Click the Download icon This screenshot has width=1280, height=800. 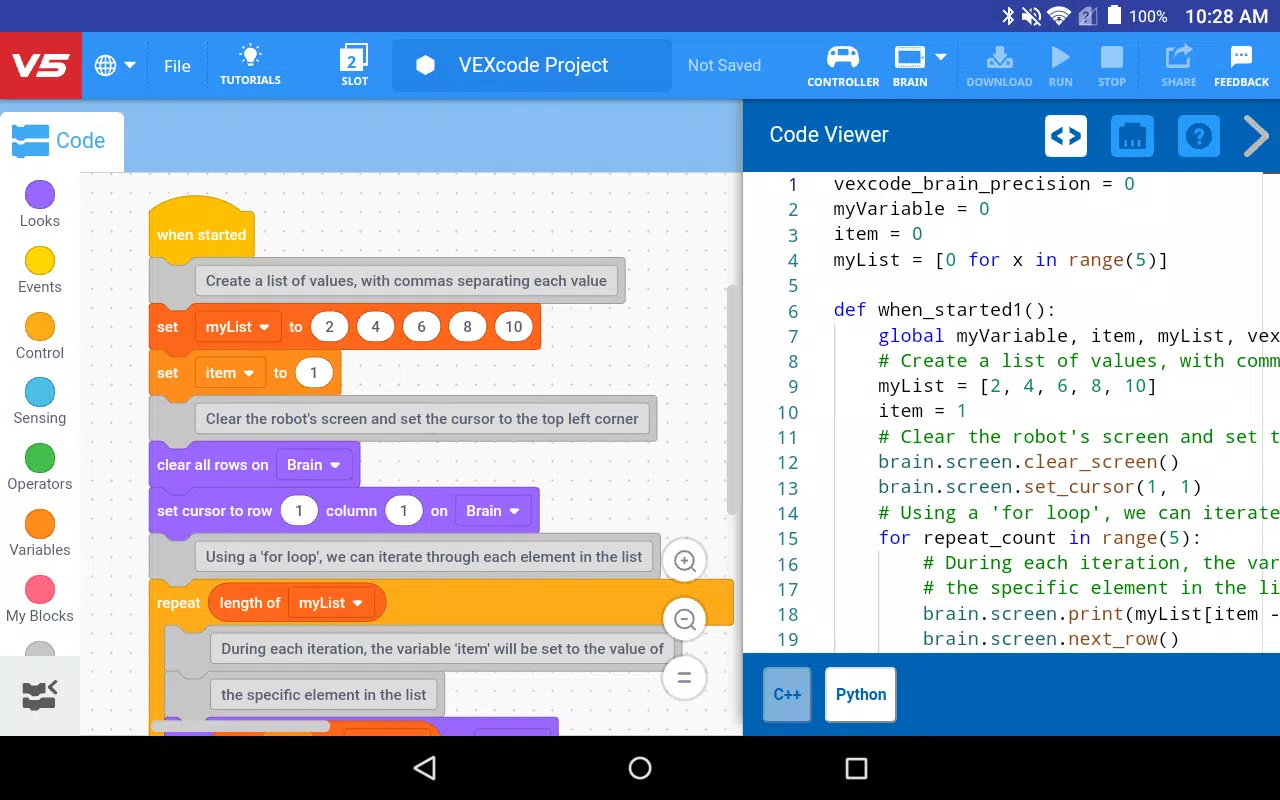999,57
